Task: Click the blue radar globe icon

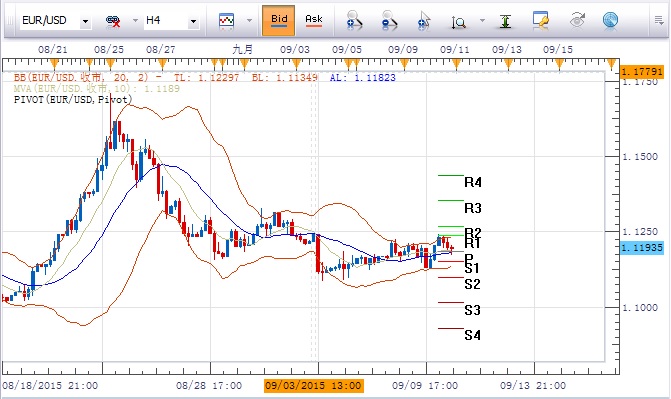Action: tap(610, 21)
